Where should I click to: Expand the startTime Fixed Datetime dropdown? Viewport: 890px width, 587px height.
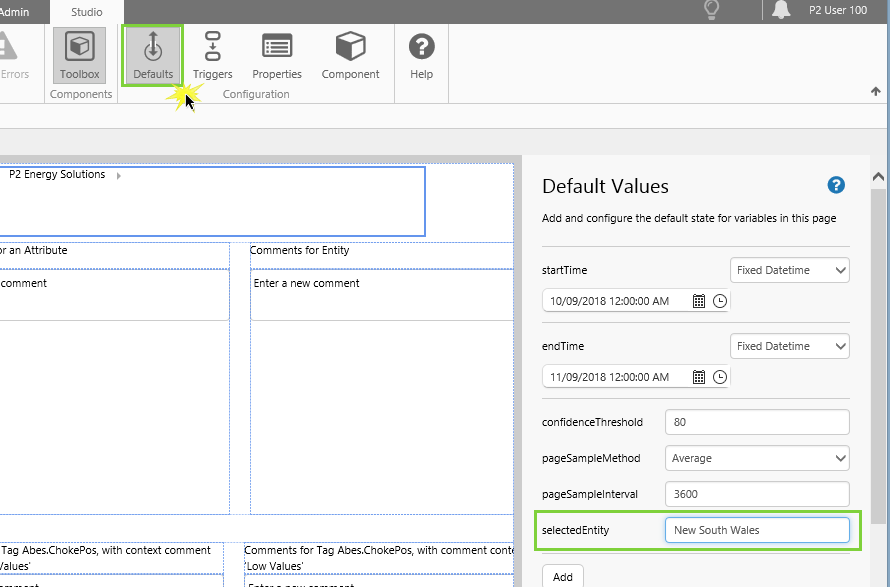(x=789, y=270)
